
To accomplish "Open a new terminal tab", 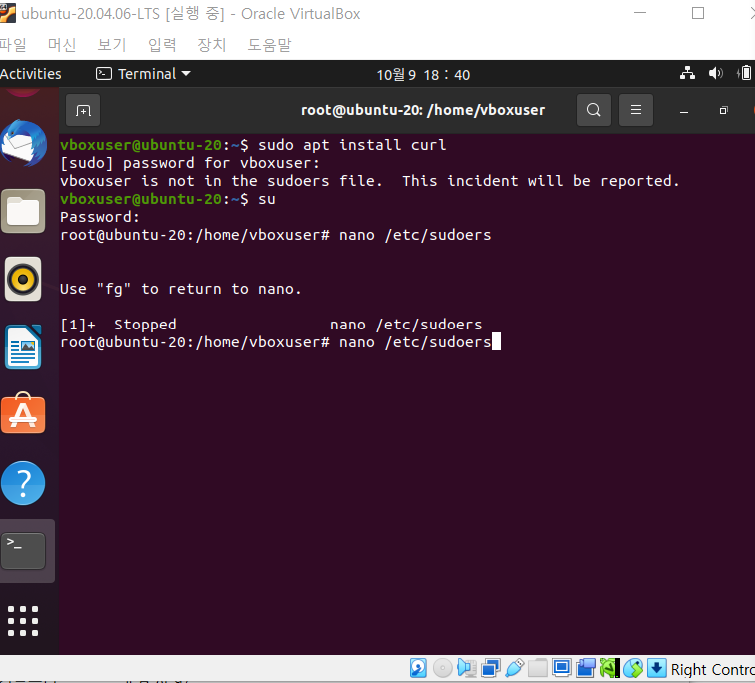I will pyautogui.click(x=83, y=110).
